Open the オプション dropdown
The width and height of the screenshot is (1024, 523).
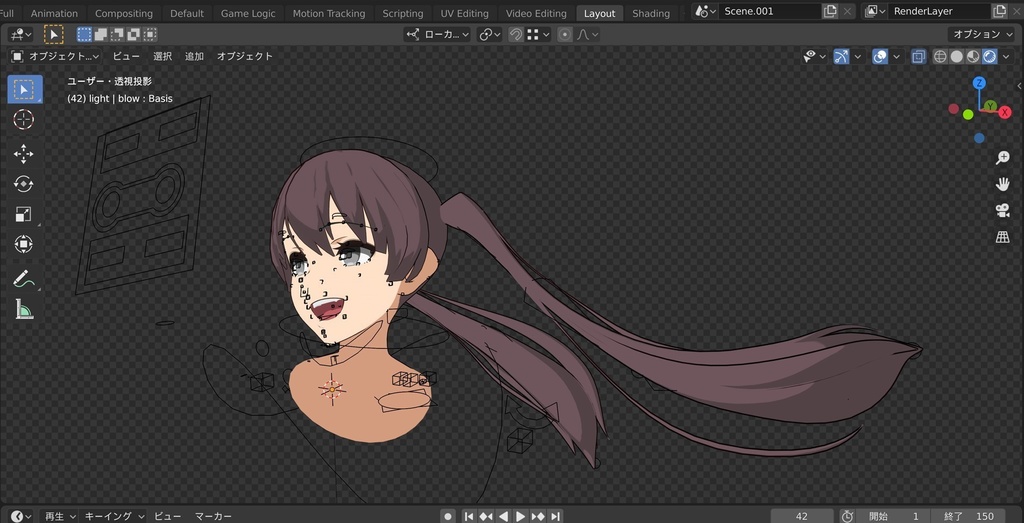pyautogui.click(x=983, y=34)
